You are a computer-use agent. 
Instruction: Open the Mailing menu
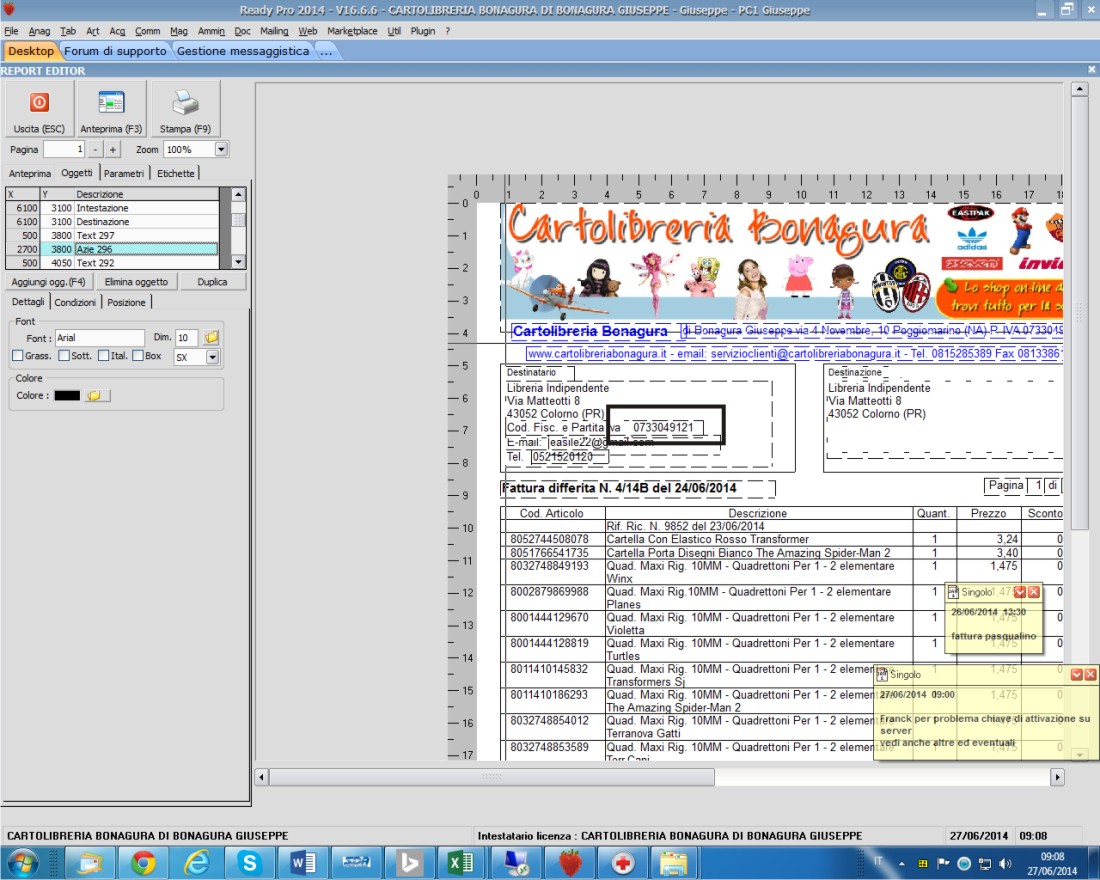(274, 31)
